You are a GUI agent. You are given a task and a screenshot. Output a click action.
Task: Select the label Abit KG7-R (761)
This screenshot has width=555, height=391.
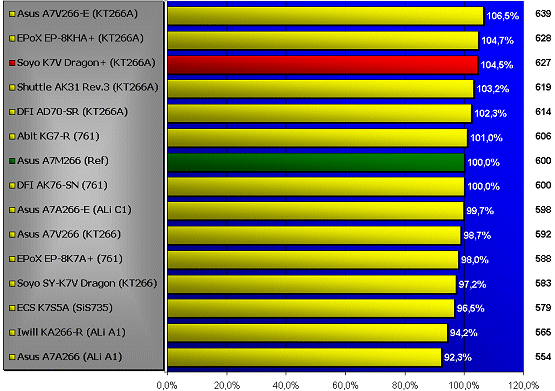click(58, 136)
